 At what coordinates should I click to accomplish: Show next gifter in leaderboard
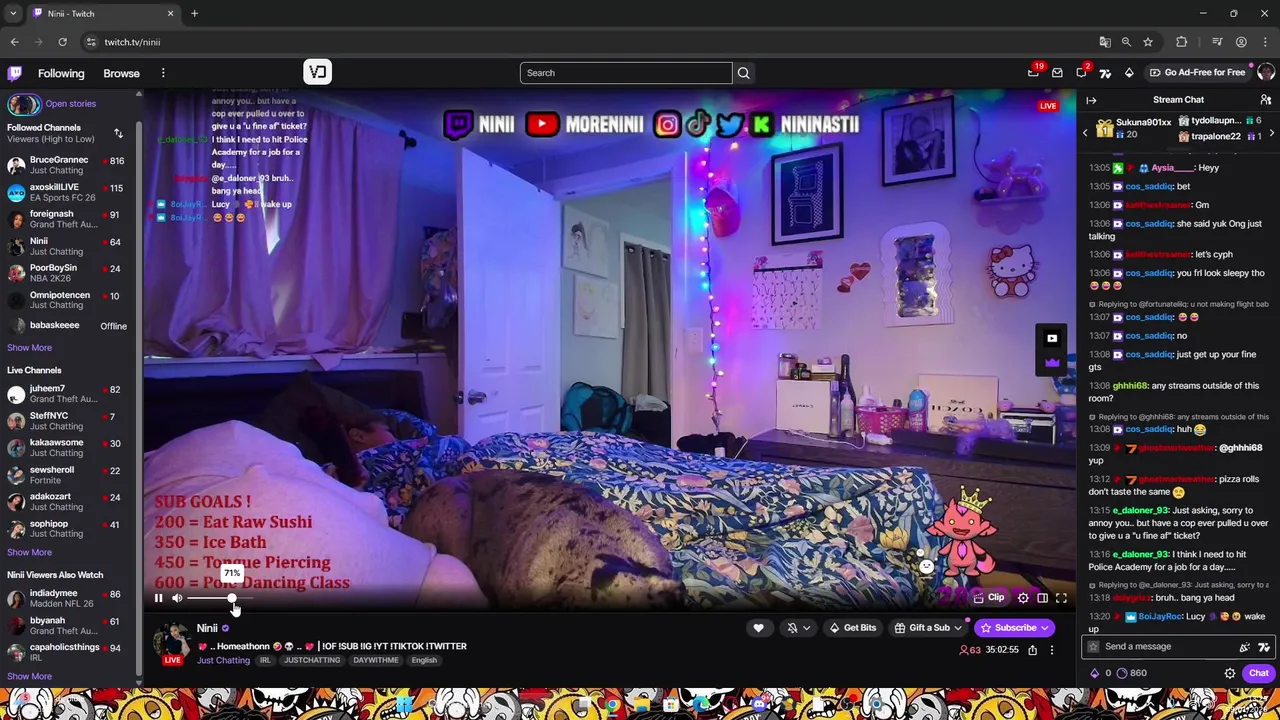coord(1271,133)
